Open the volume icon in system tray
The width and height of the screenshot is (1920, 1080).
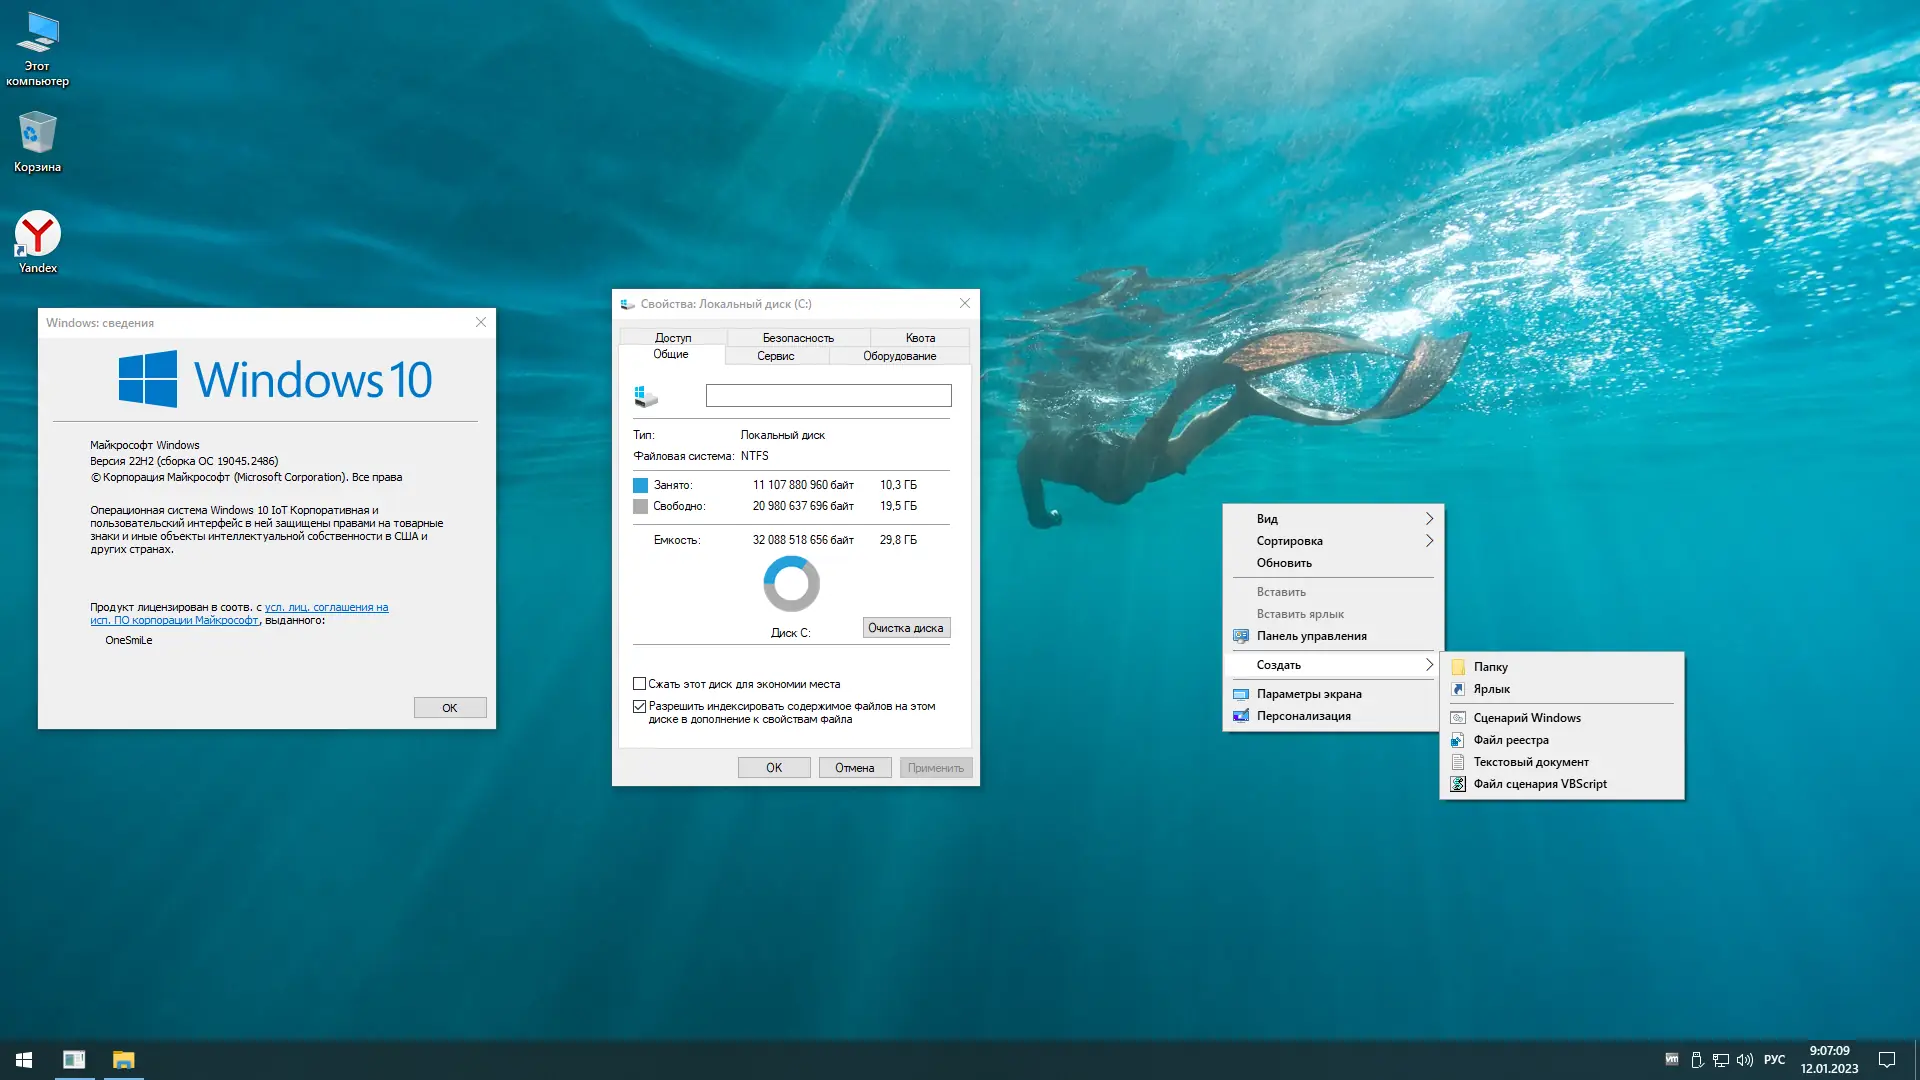[x=1745, y=1060]
